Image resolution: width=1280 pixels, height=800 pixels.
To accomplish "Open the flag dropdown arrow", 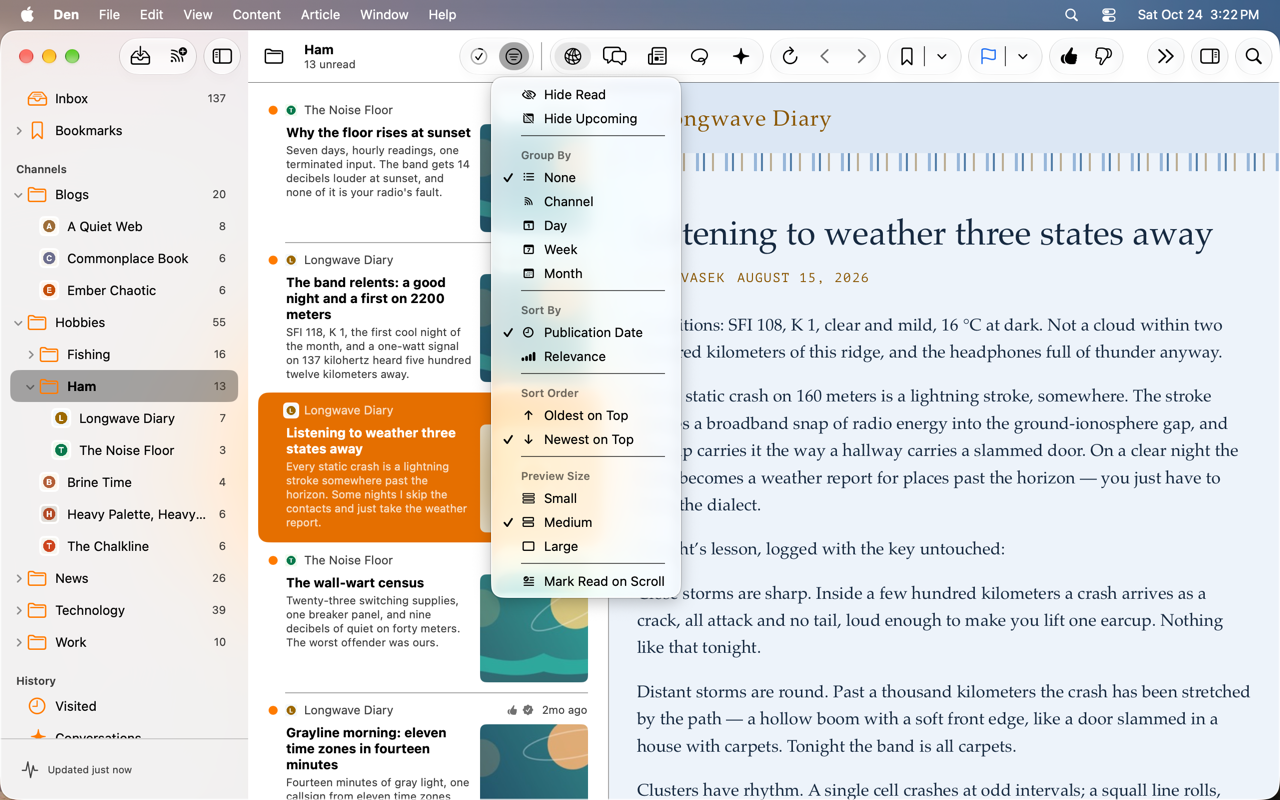I will 1023,57.
